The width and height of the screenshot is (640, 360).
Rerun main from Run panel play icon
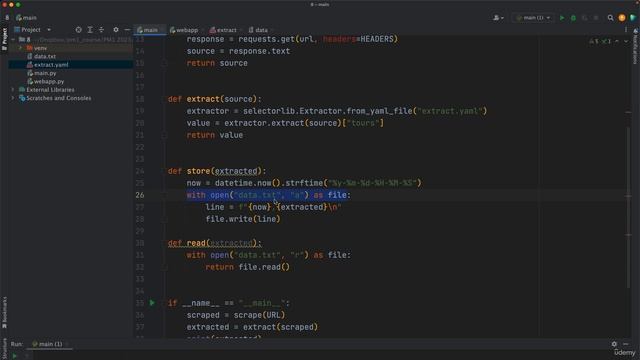point(15,356)
